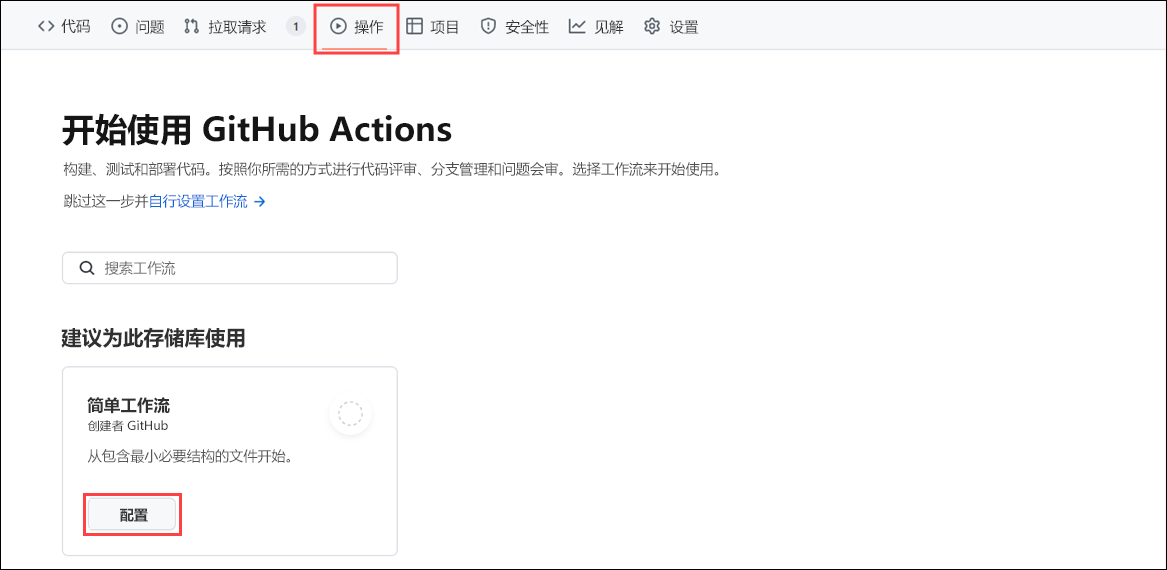Viewport: 1167px width, 570px height.
Task: Click the pull request icon beside 拉取请求
Action: pyautogui.click(x=191, y=27)
